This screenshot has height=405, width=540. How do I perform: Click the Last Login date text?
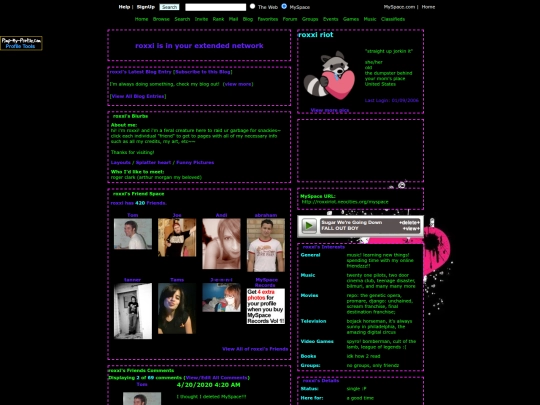pyautogui.click(x=392, y=101)
